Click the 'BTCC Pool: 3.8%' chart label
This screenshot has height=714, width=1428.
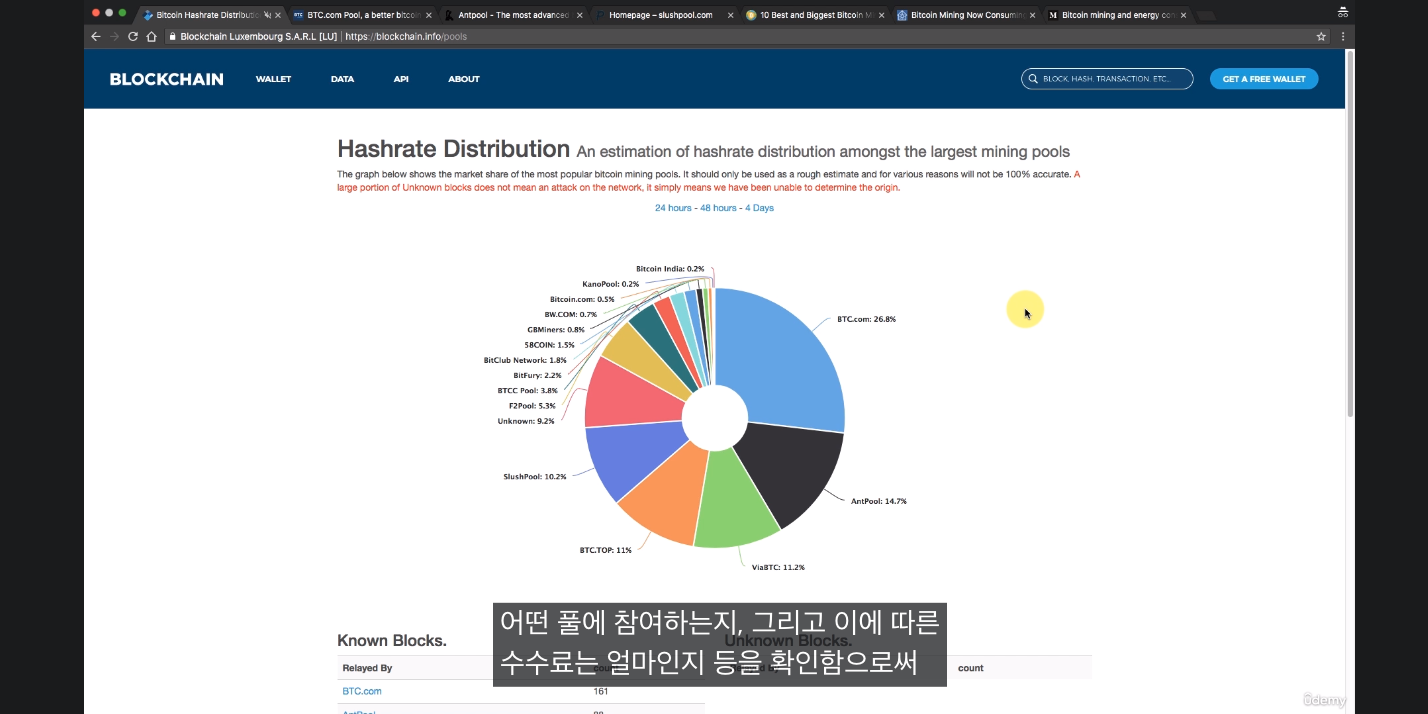[x=527, y=390]
